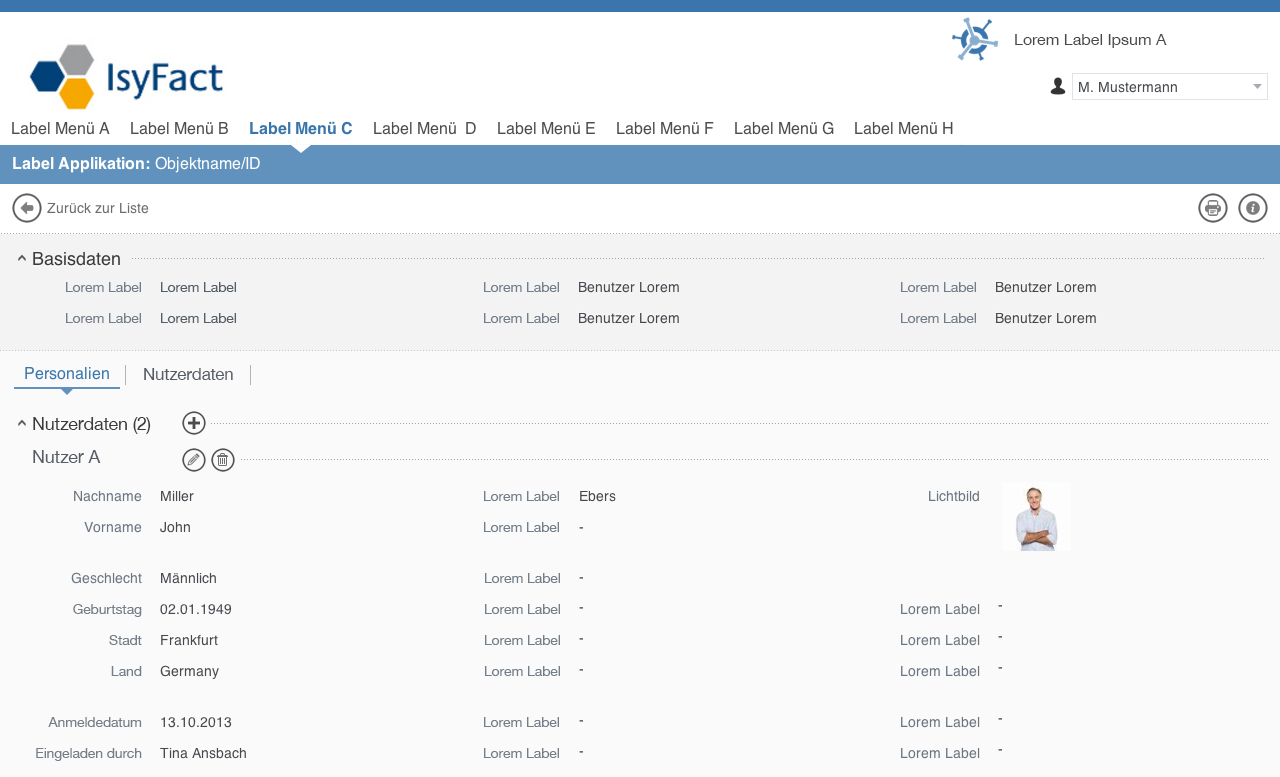Viewport: 1280px width, 777px height.
Task: Click the IsyFact logo
Action: tap(127, 77)
